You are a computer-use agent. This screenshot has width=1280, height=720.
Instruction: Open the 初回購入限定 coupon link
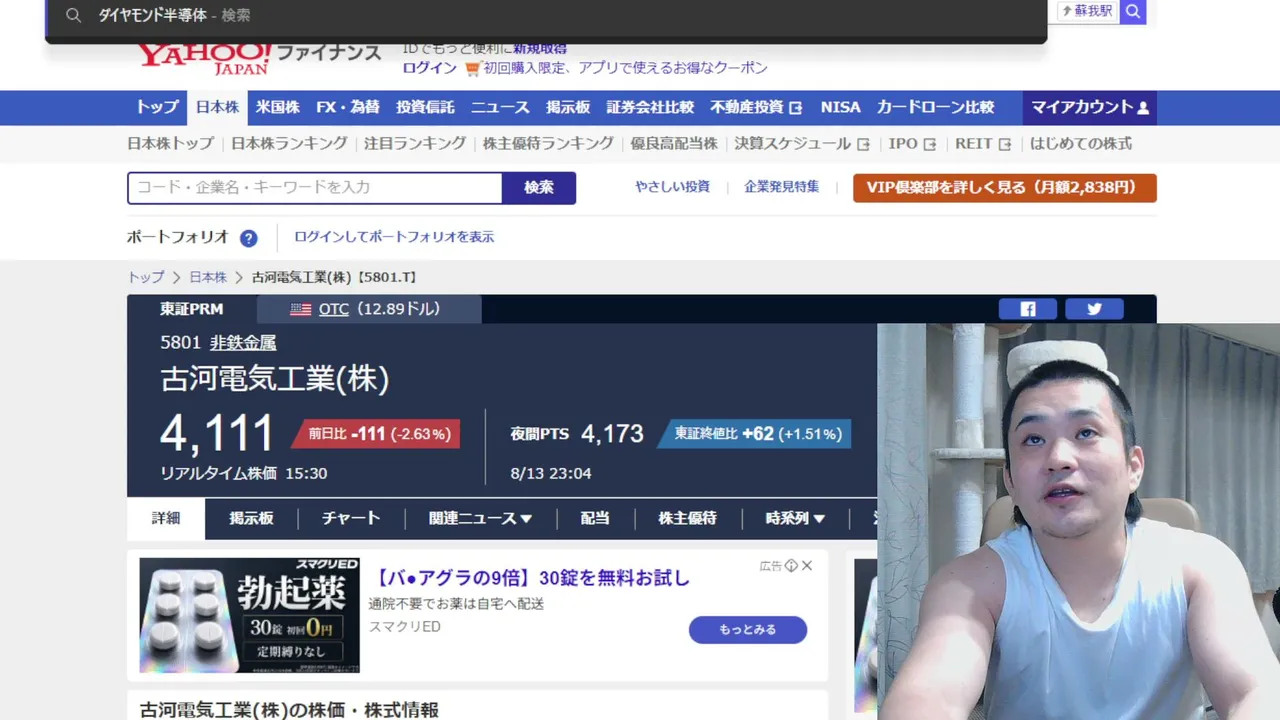(626, 68)
